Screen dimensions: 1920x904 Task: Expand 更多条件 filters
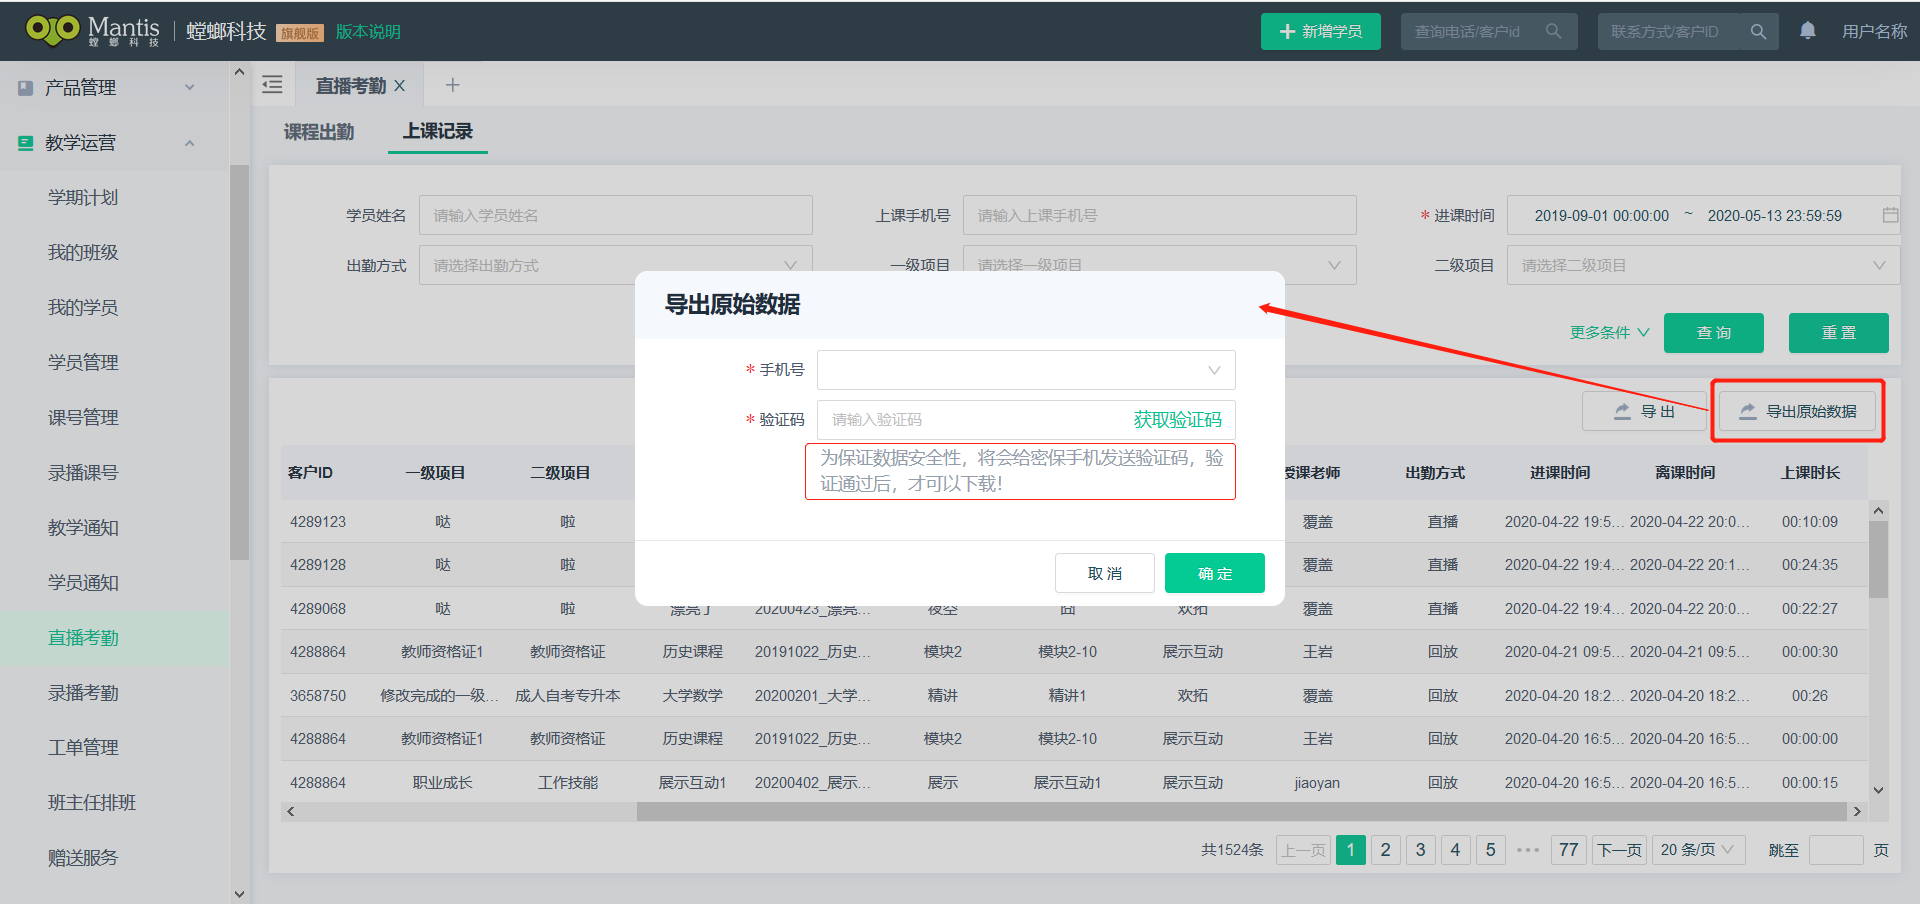(x=1609, y=332)
